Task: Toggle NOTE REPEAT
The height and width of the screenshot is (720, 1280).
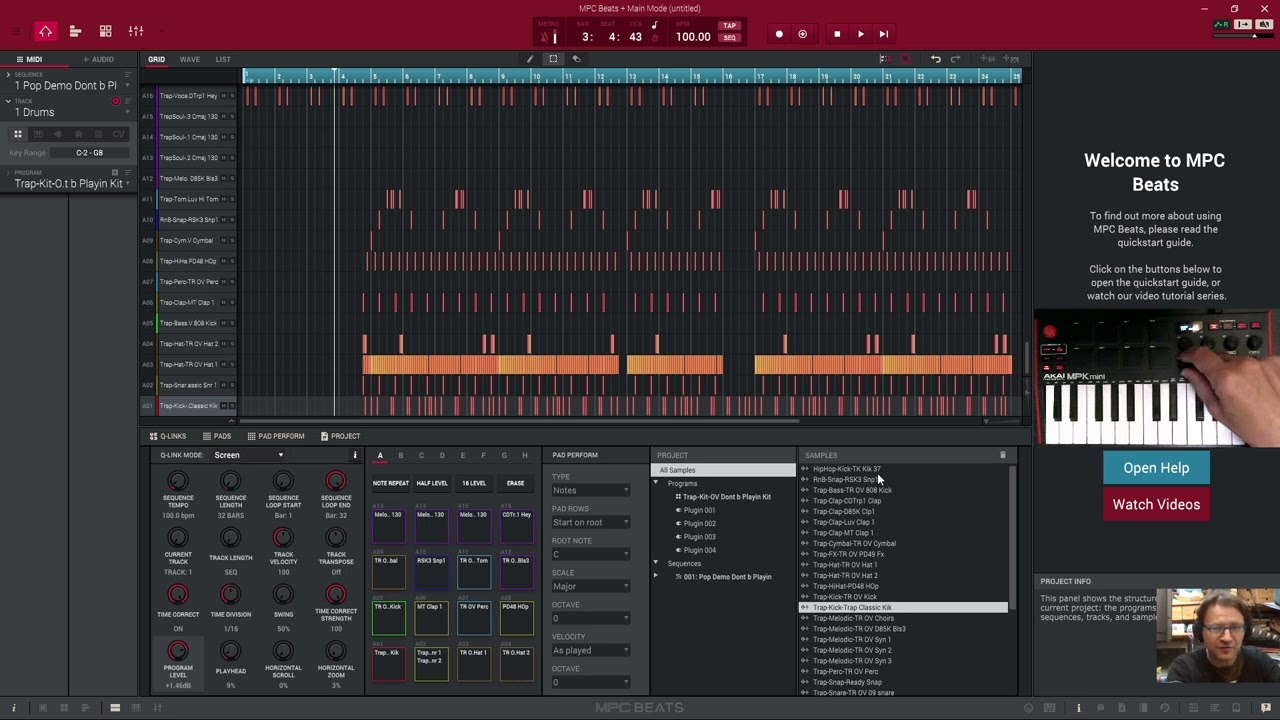Action: (x=391, y=484)
